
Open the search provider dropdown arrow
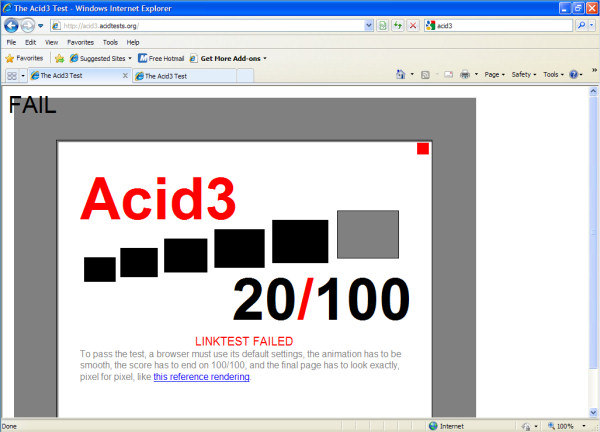(x=592, y=26)
